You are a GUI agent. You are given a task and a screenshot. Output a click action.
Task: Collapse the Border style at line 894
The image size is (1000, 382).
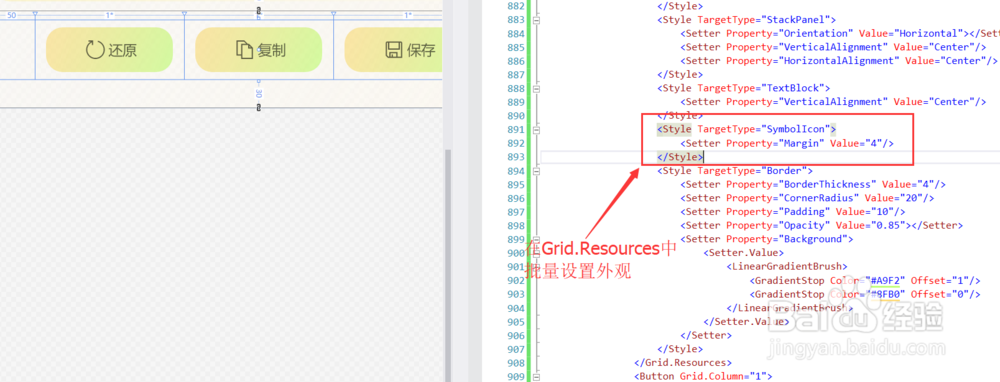535,171
